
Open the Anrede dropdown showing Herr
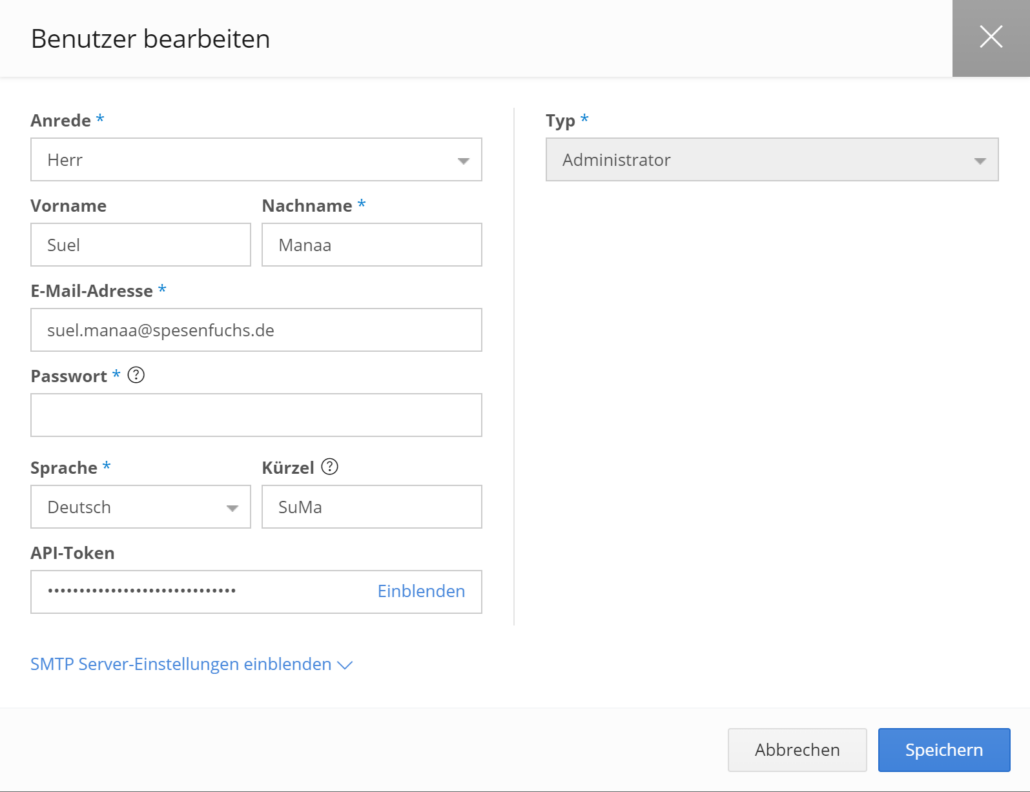tap(255, 159)
